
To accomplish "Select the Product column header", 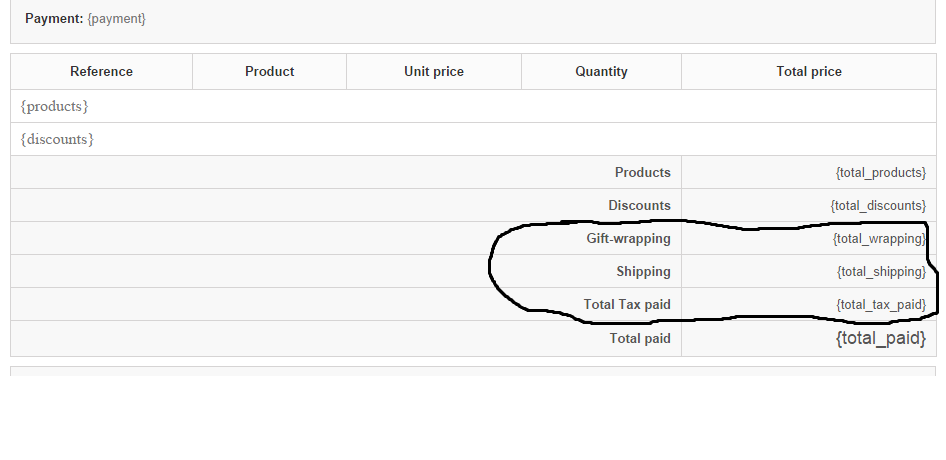I will point(269,71).
